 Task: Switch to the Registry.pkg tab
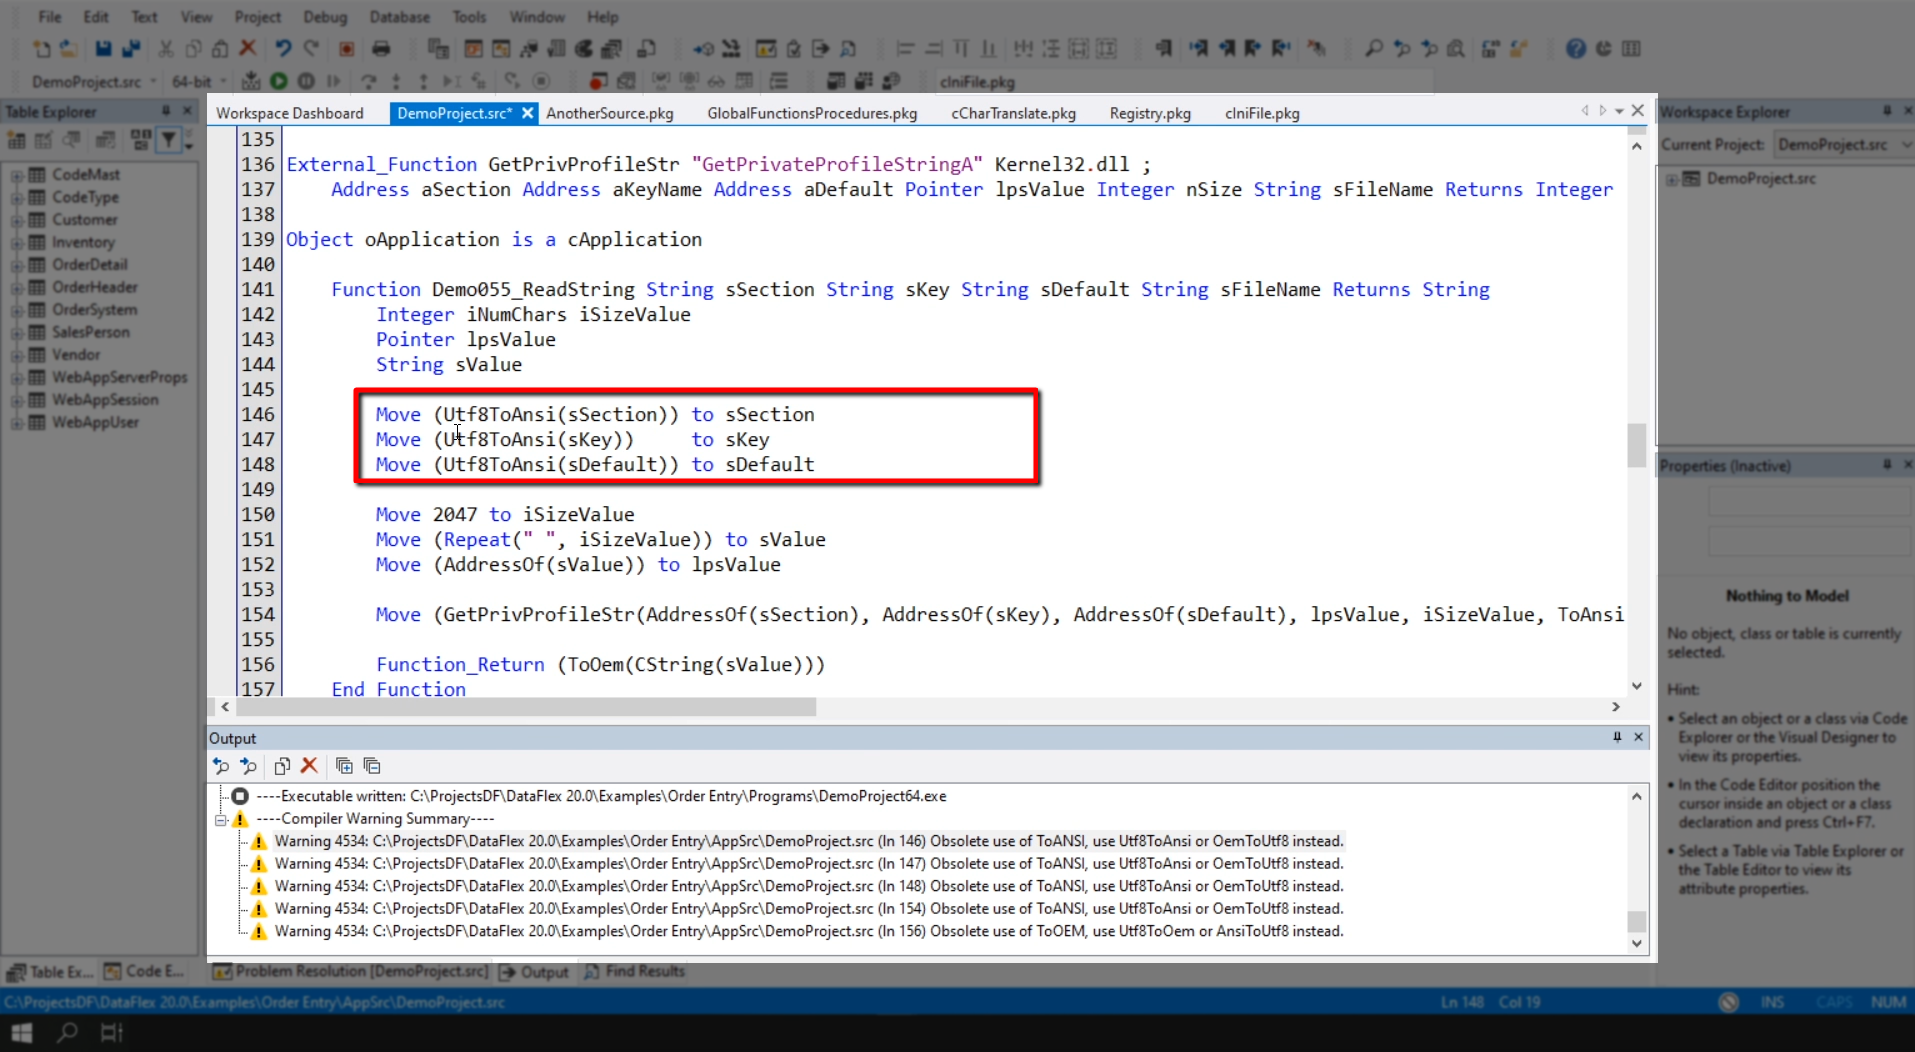1149,113
